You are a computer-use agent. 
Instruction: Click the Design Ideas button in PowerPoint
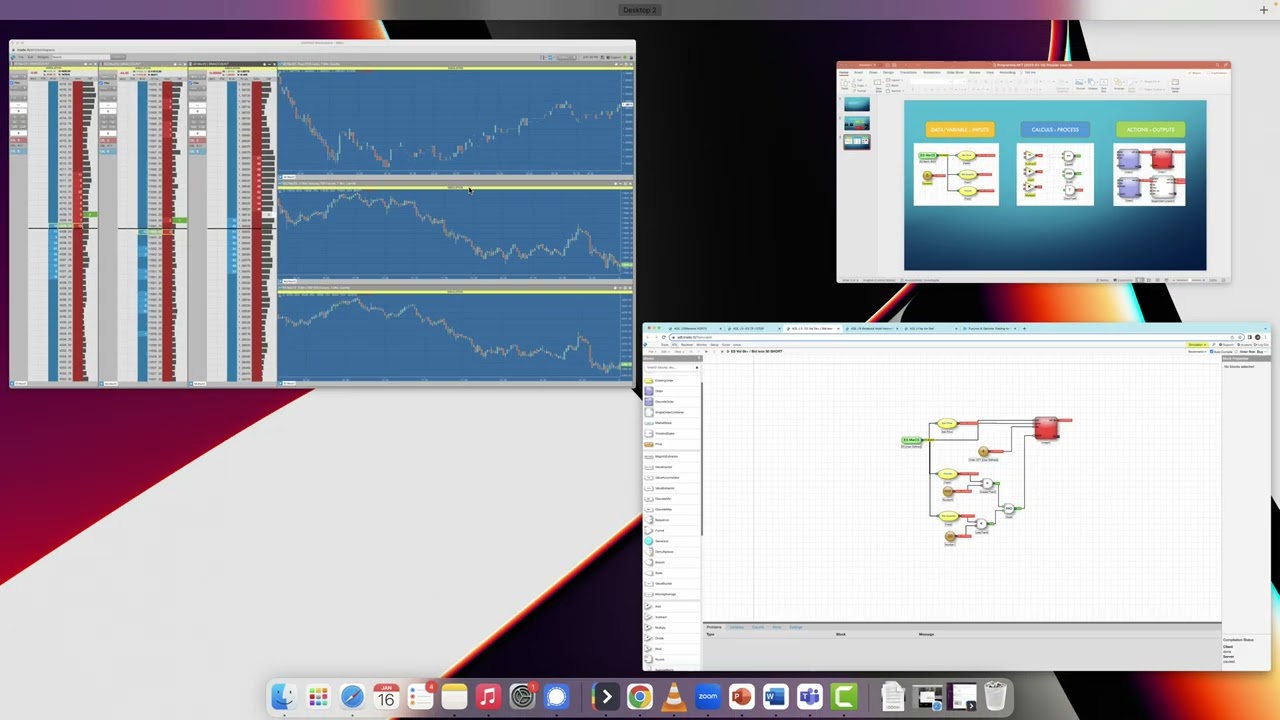[x=1175, y=84]
